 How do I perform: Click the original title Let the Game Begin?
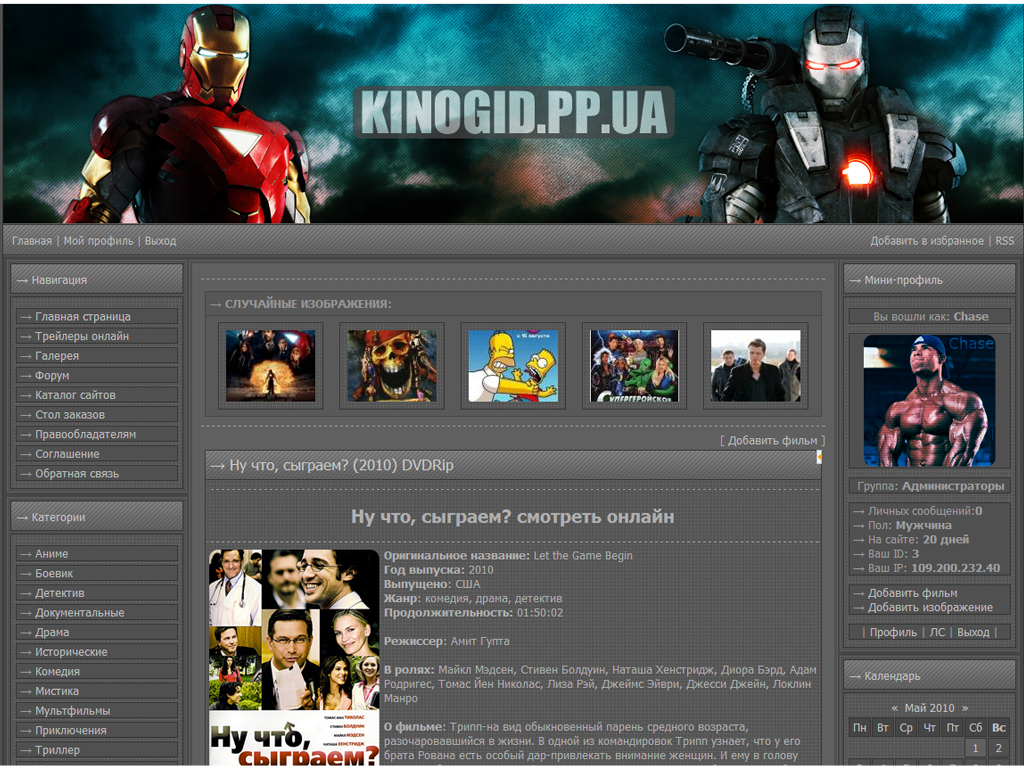(583, 556)
